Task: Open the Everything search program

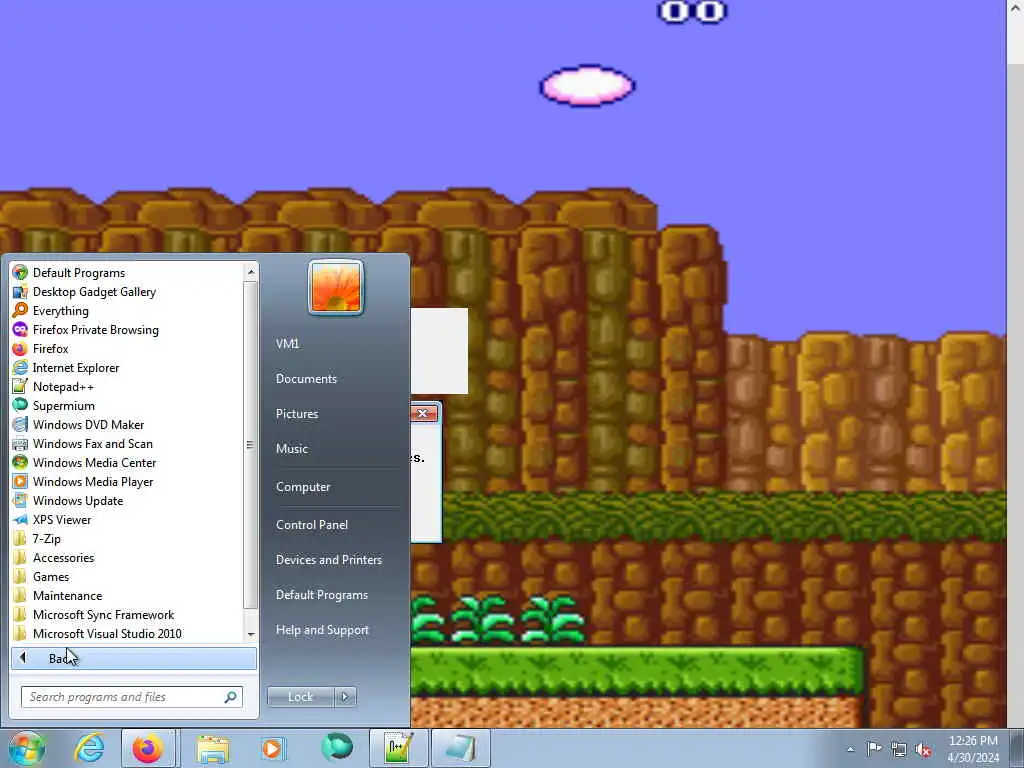Action: point(60,311)
